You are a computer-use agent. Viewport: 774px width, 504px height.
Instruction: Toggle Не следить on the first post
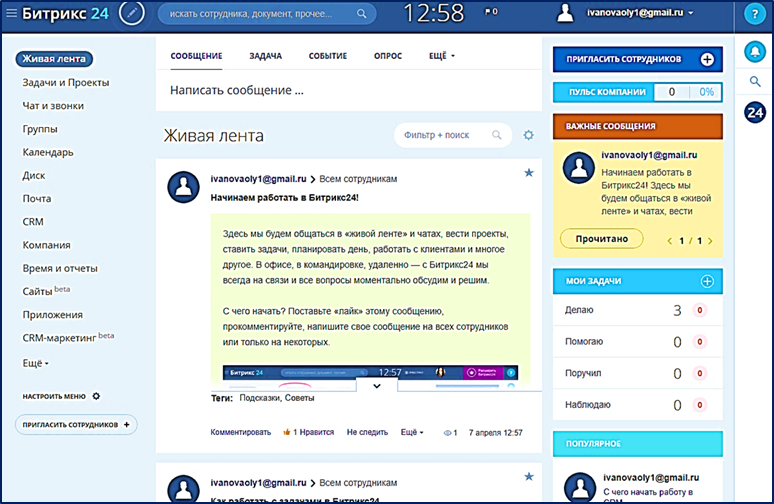point(367,432)
